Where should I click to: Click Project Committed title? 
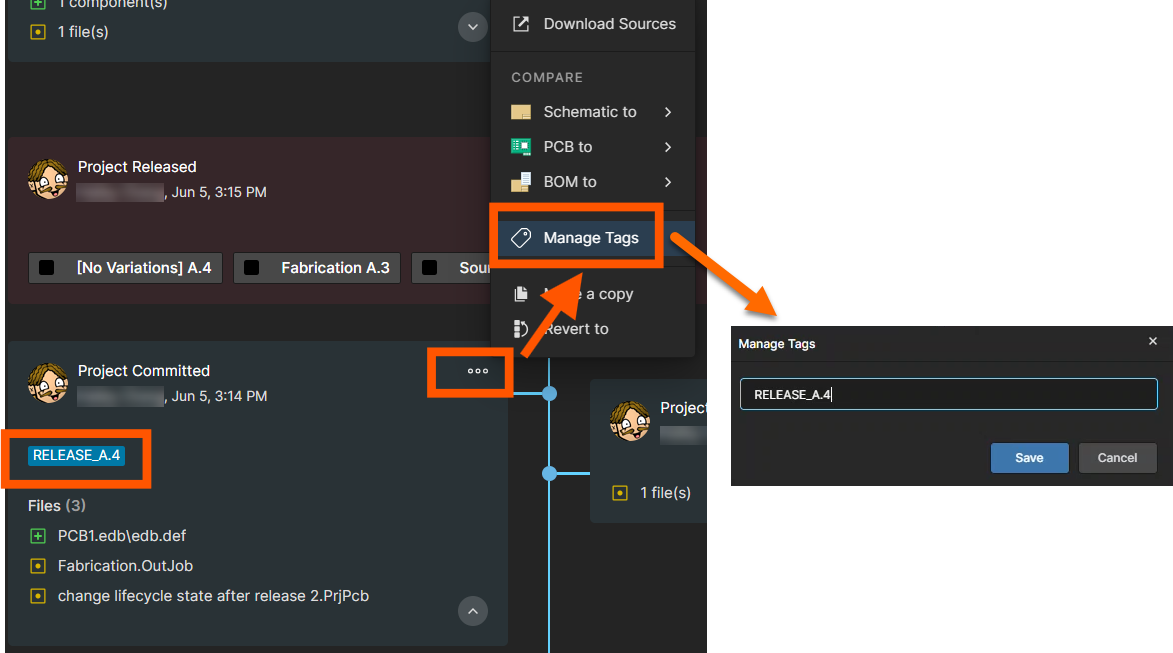click(x=144, y=371)
